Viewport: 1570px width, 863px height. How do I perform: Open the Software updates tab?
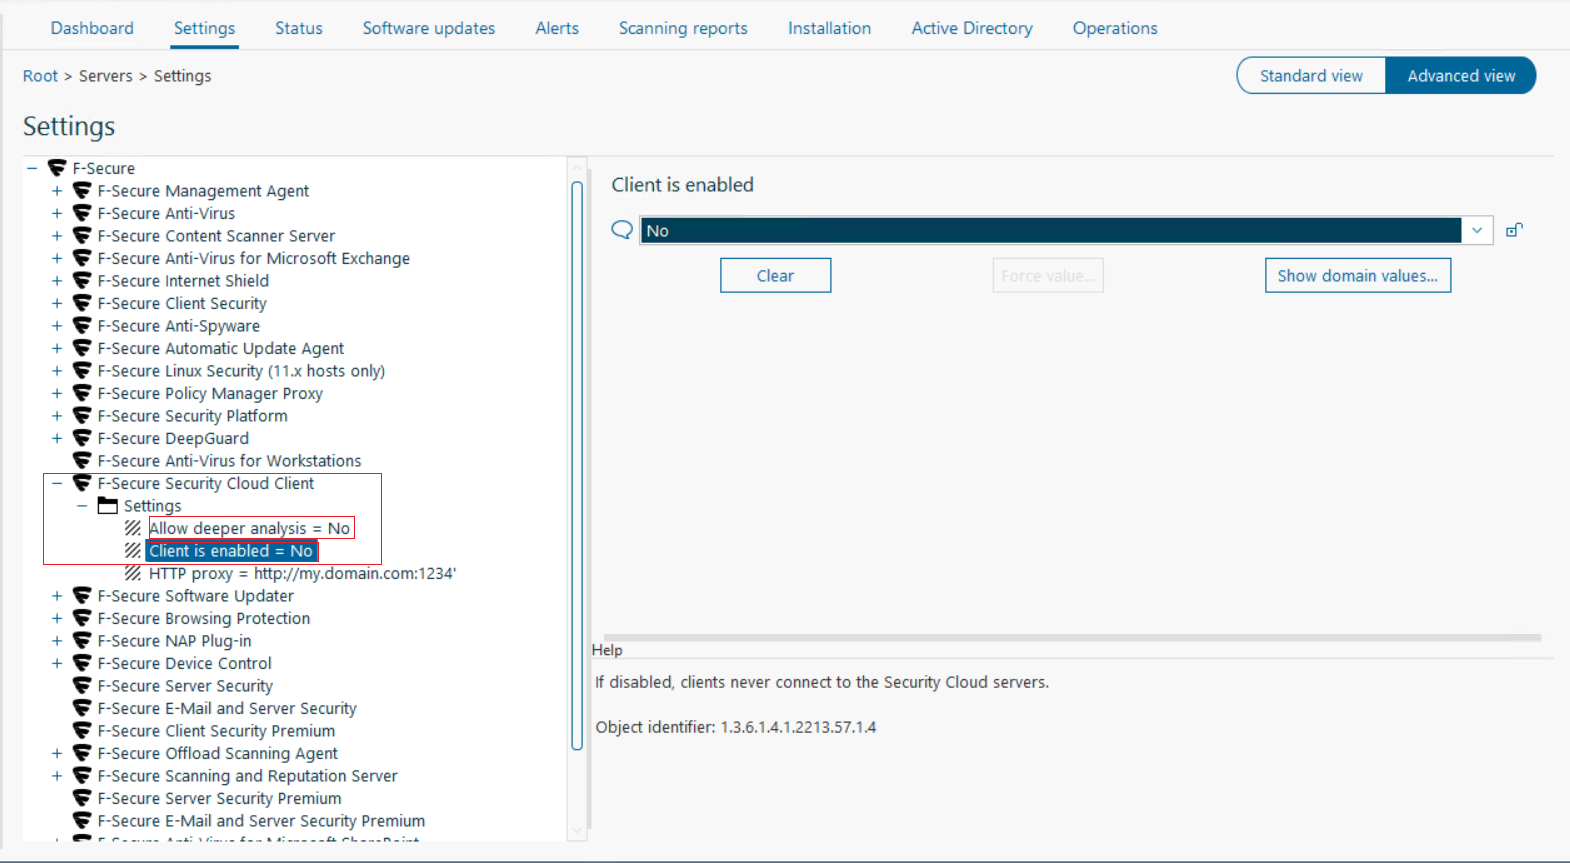429,28
